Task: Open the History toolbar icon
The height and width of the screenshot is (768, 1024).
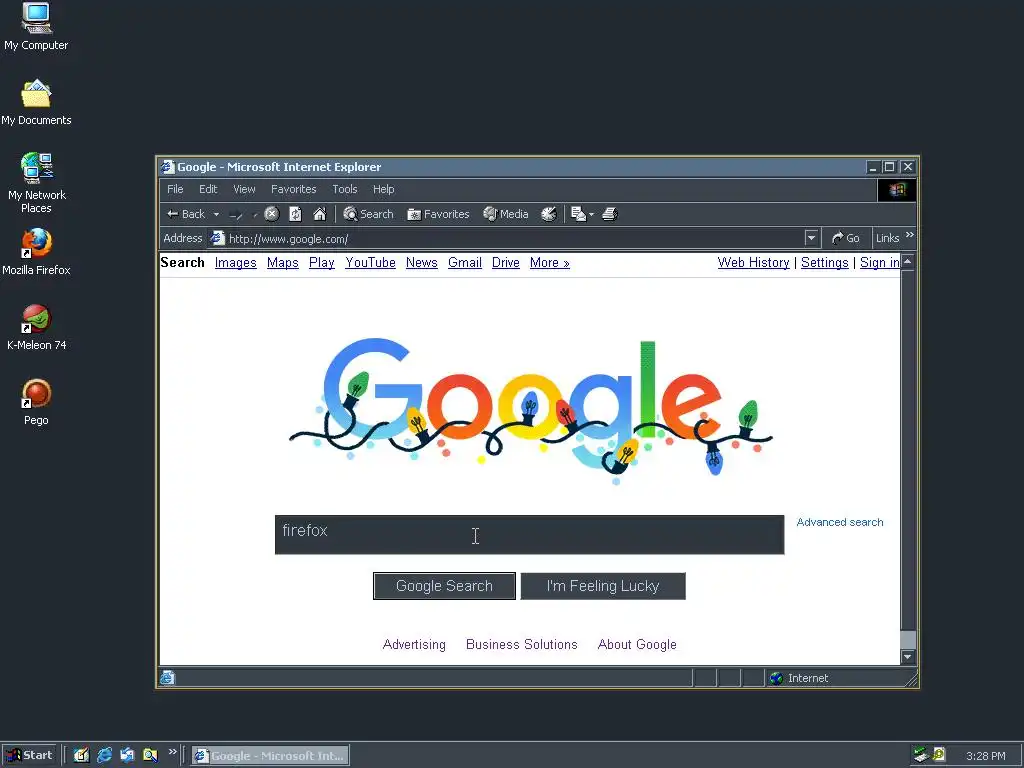Action: 549,214
